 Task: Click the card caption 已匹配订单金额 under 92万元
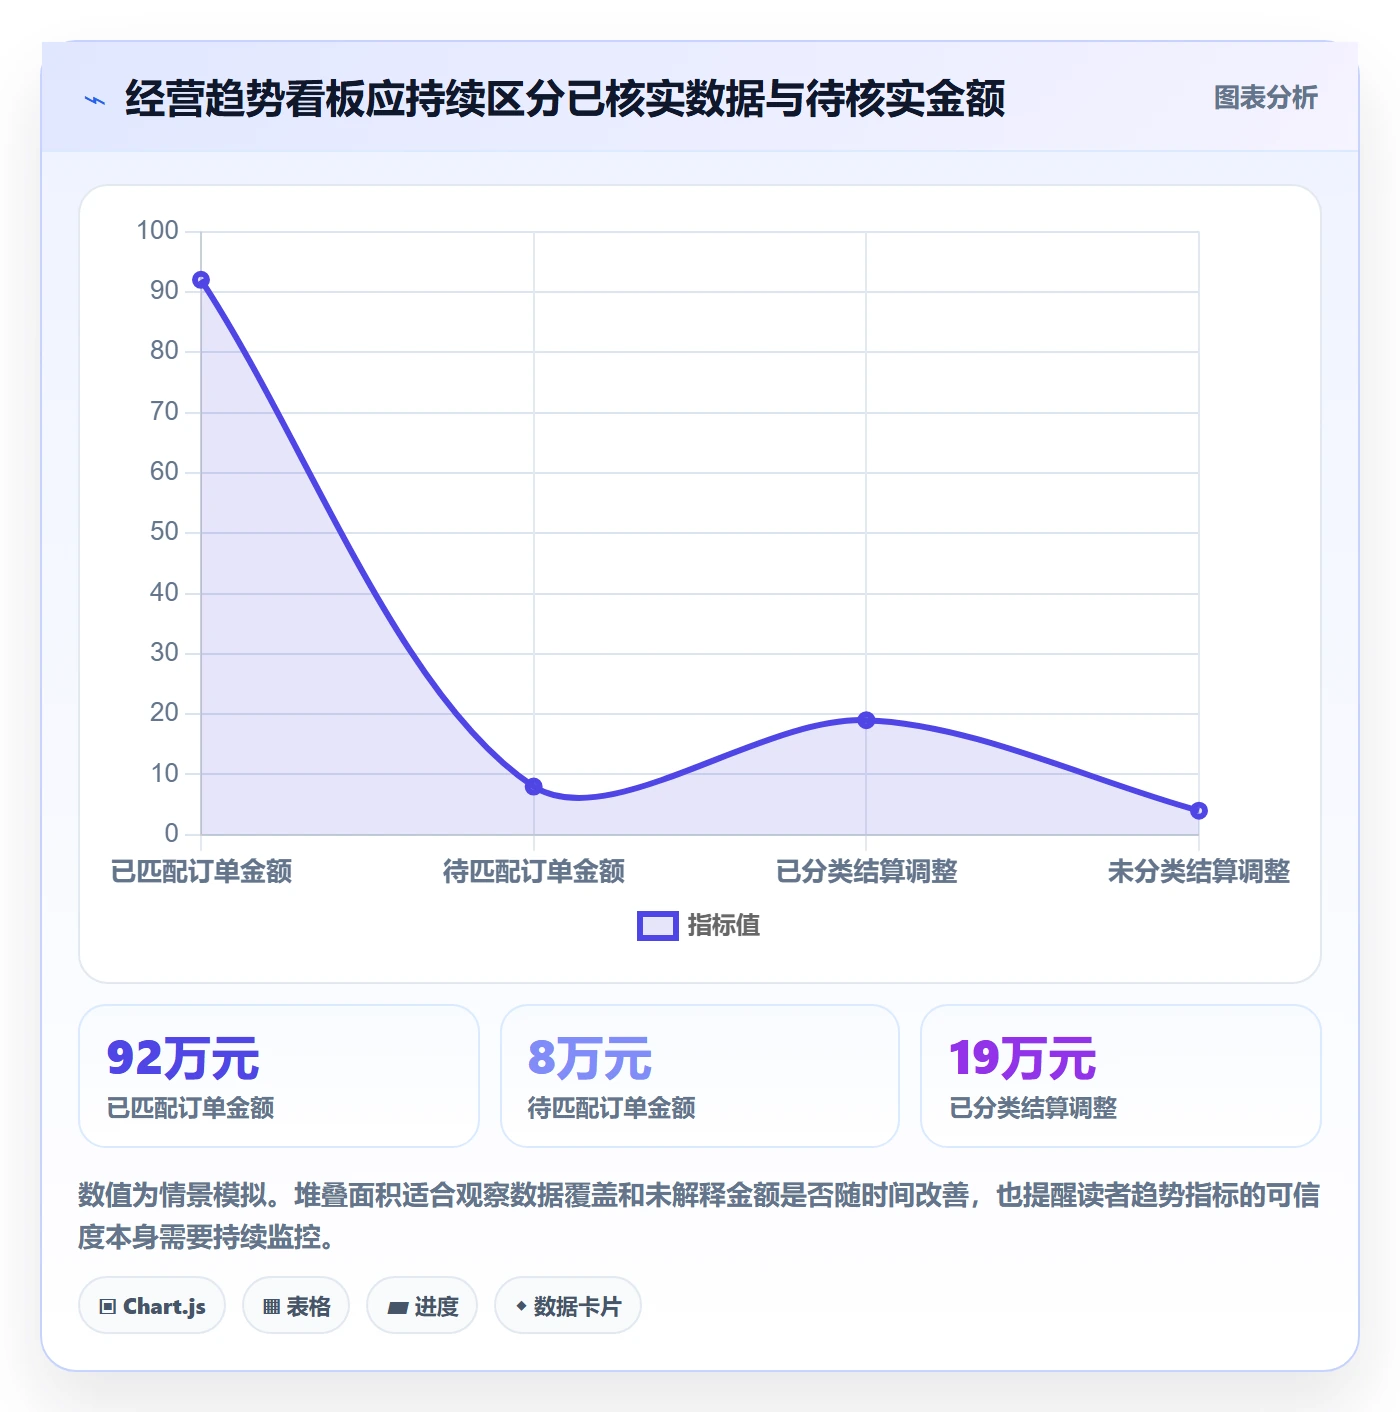(190, 1108)
